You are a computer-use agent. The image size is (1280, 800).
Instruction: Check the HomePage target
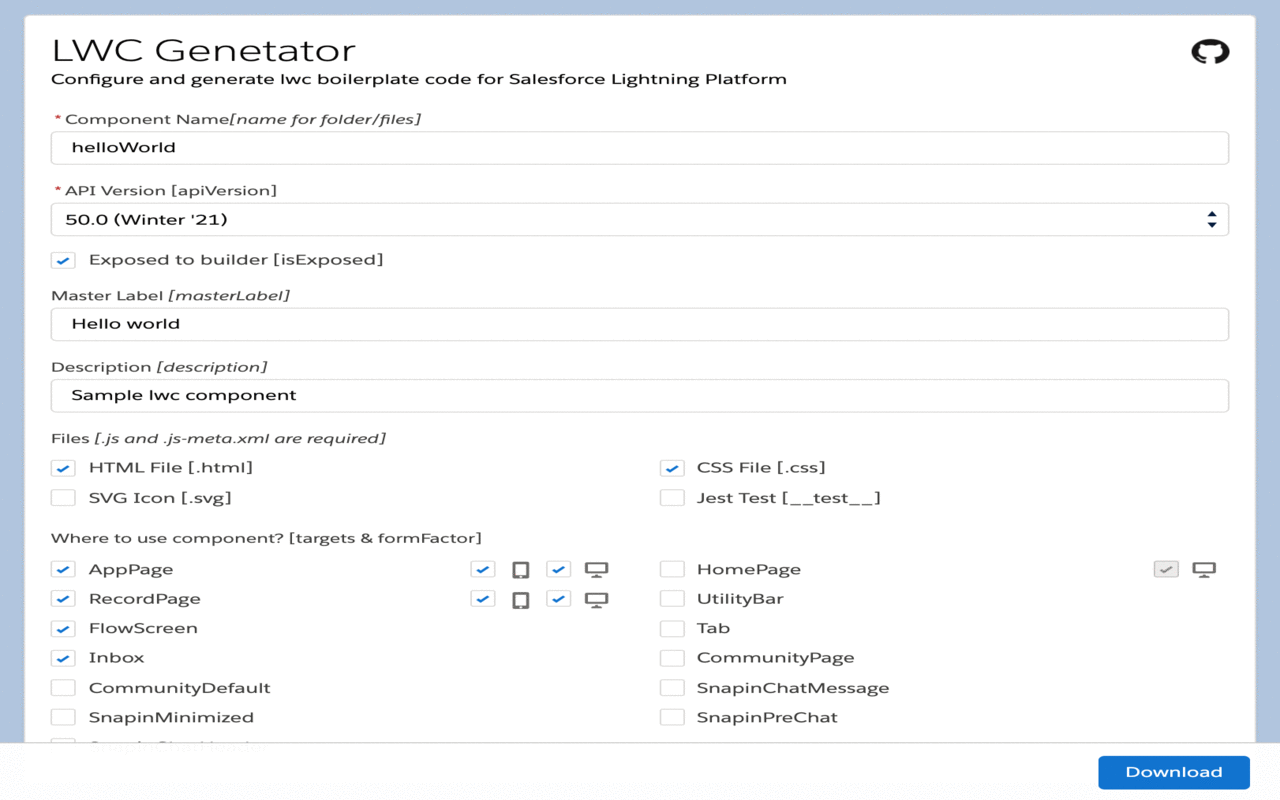point(672,570)
